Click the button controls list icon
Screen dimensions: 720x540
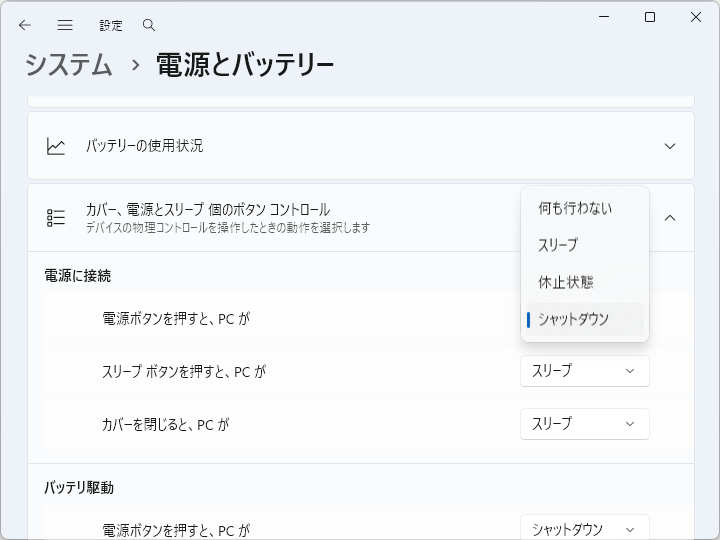click(56, 218)
